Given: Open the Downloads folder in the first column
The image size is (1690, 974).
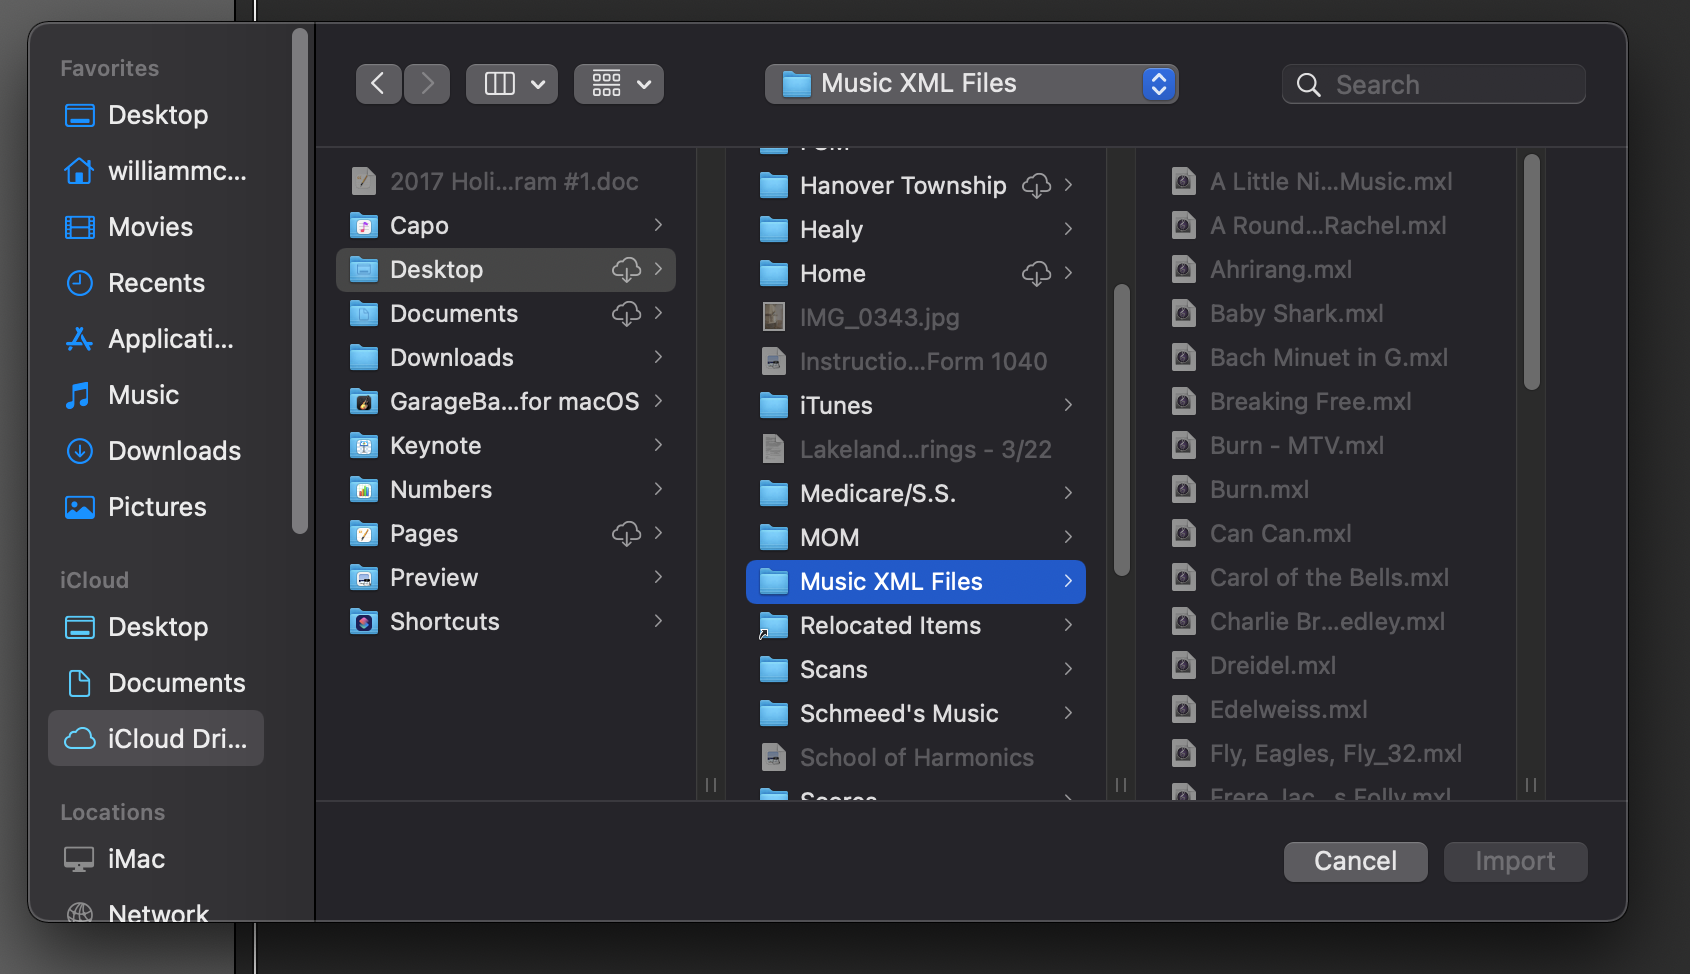Looking at the screenshot, I should pyautogui.click(x=451, y=358).
